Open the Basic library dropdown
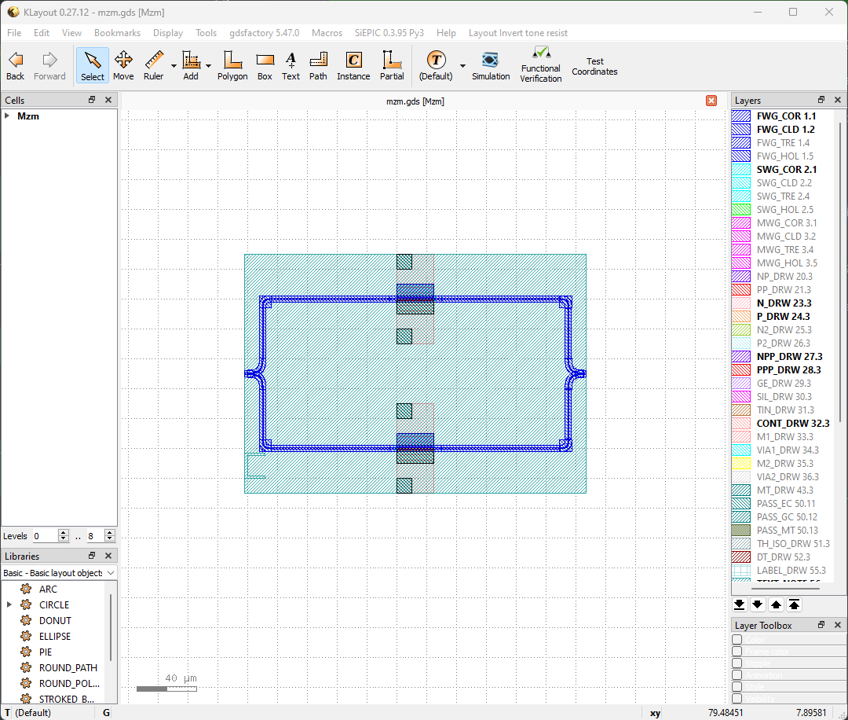The width and height of the screenshot is (848, 720). coord(59,573)
